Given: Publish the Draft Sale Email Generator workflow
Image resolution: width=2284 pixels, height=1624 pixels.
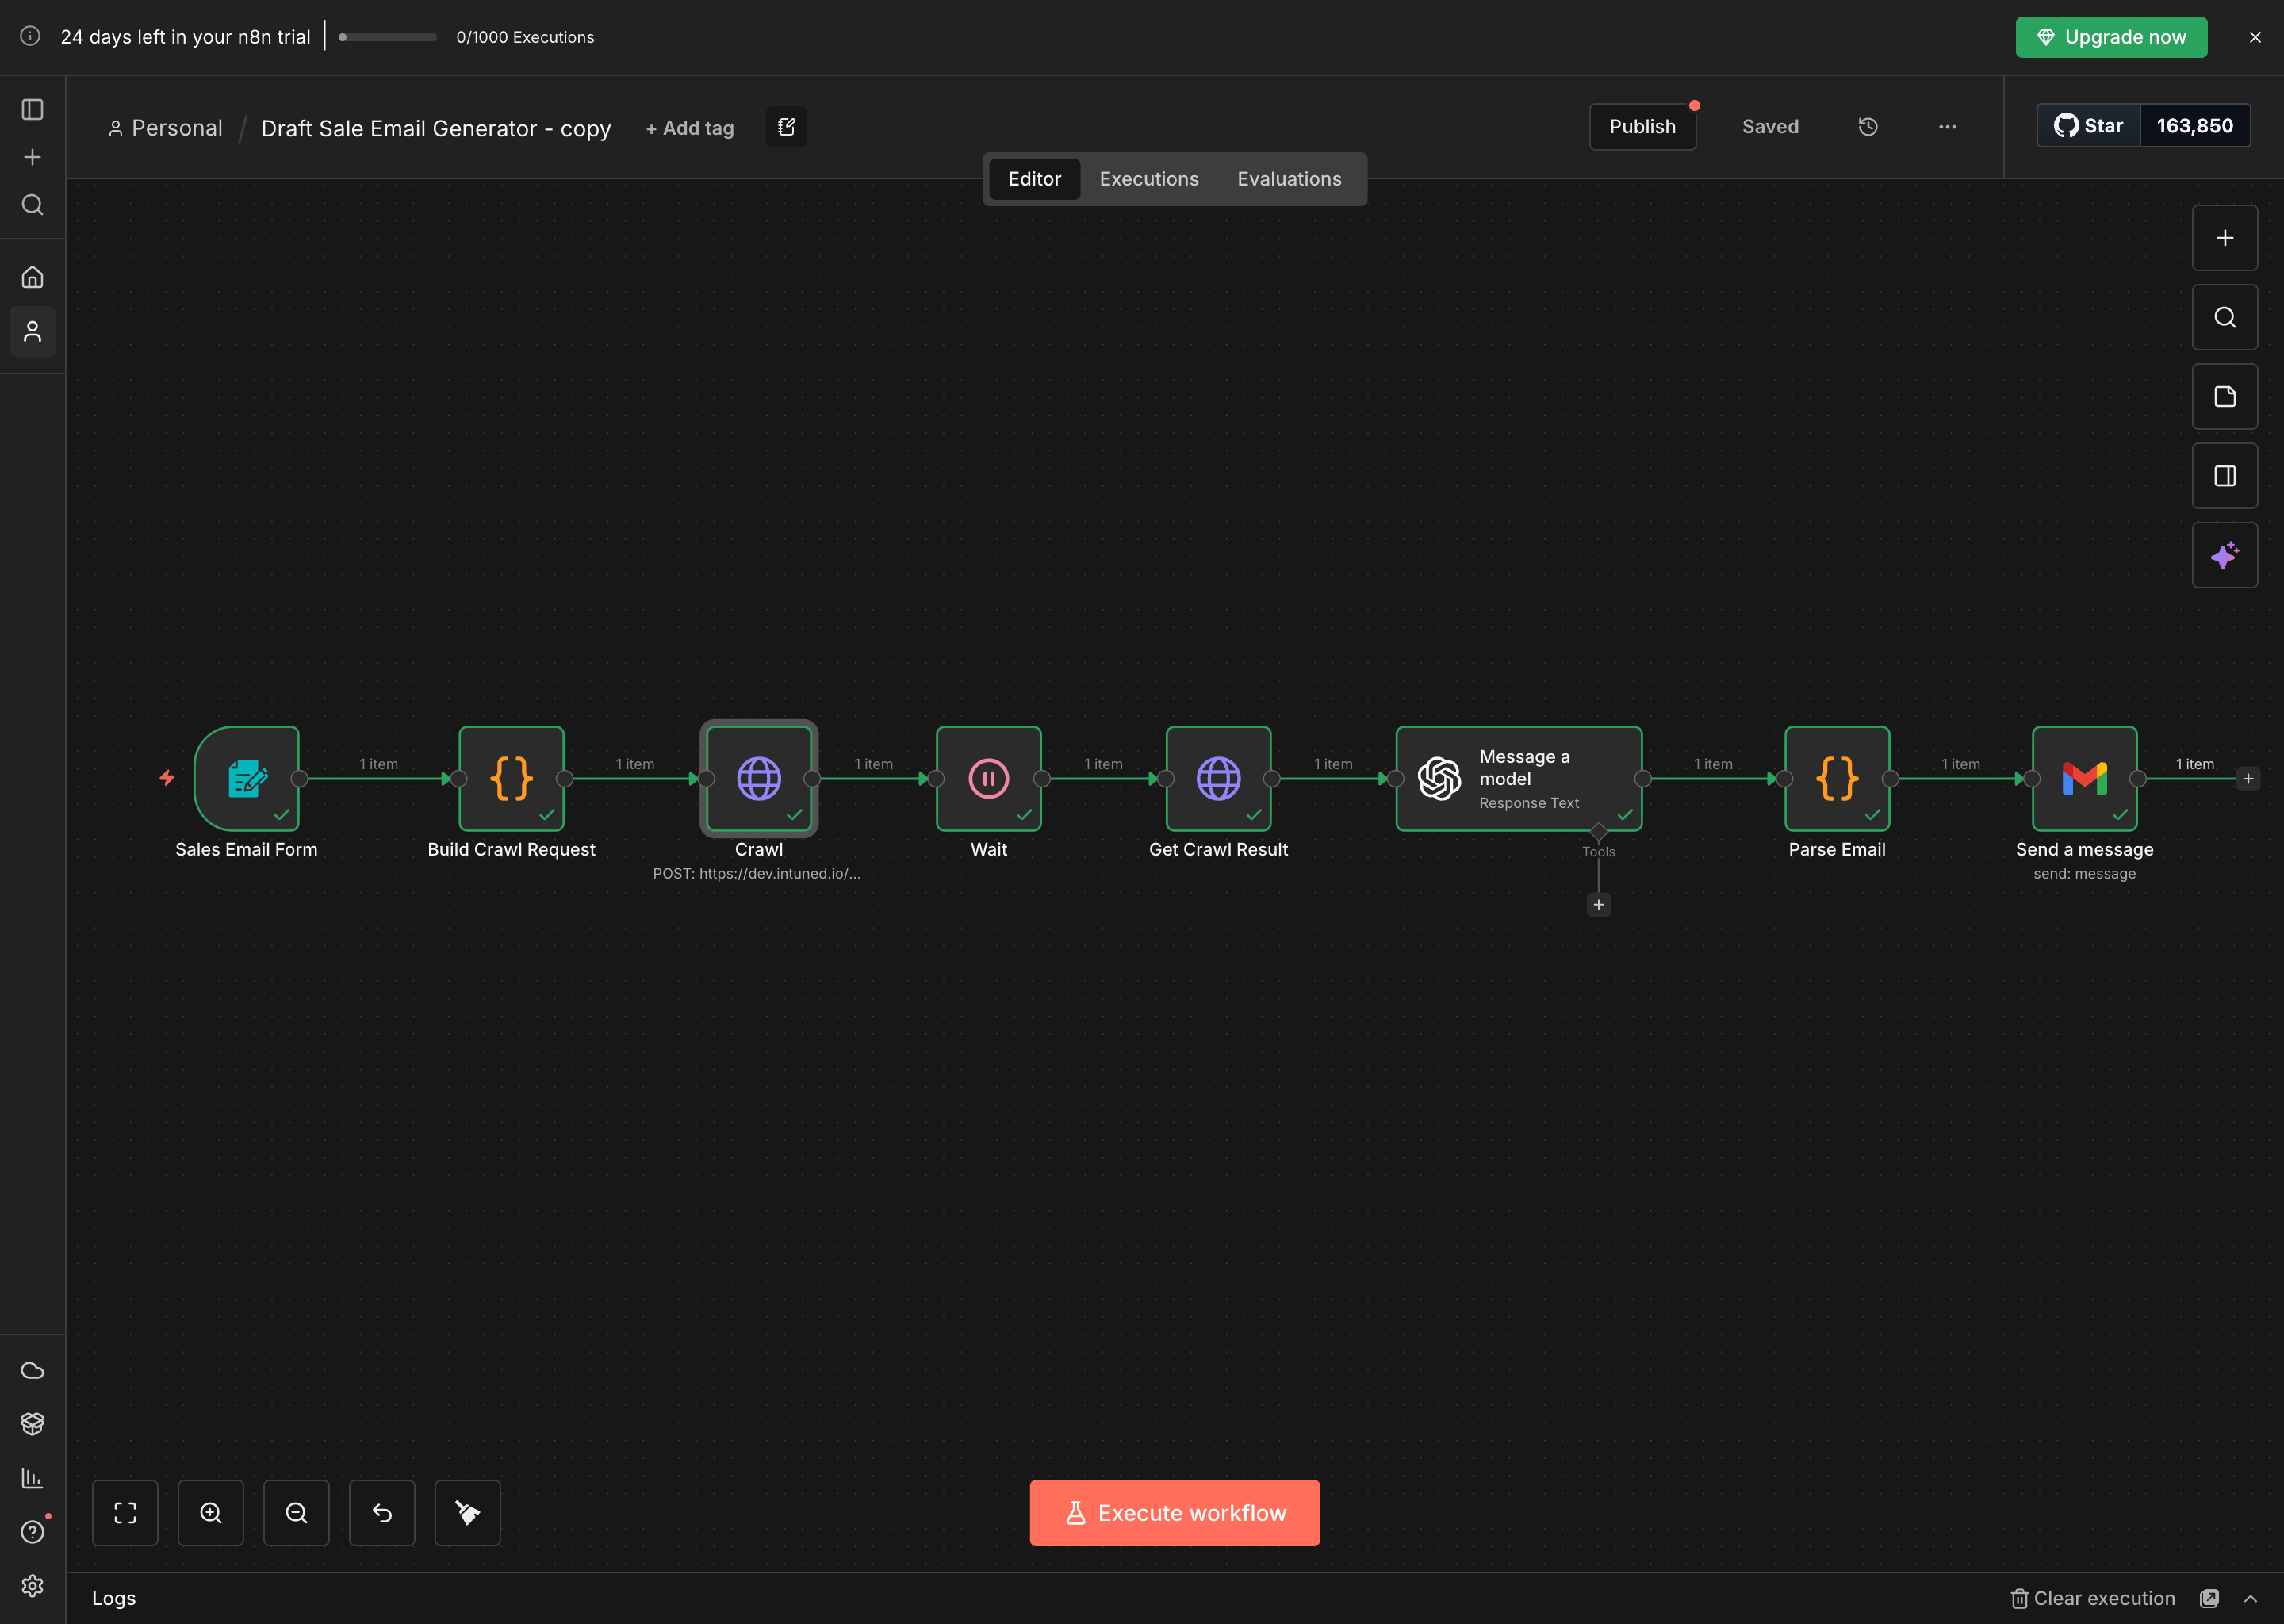Looking at the screenshot, I should [1642, 126].
